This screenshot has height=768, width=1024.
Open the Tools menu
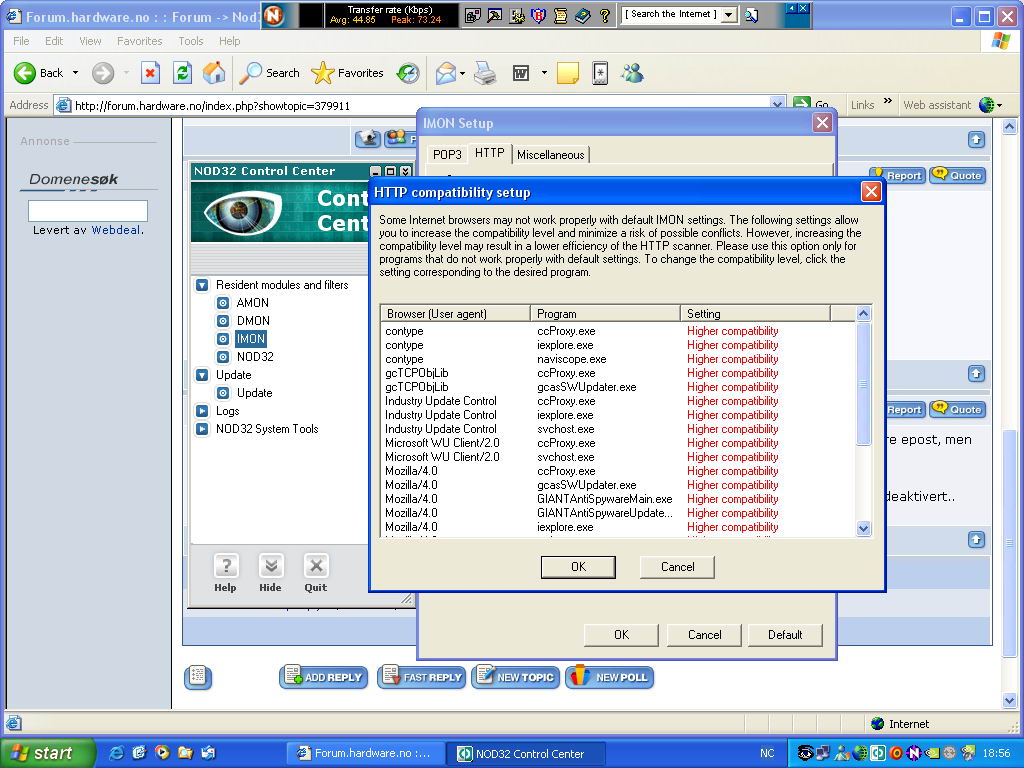point(191,41)
